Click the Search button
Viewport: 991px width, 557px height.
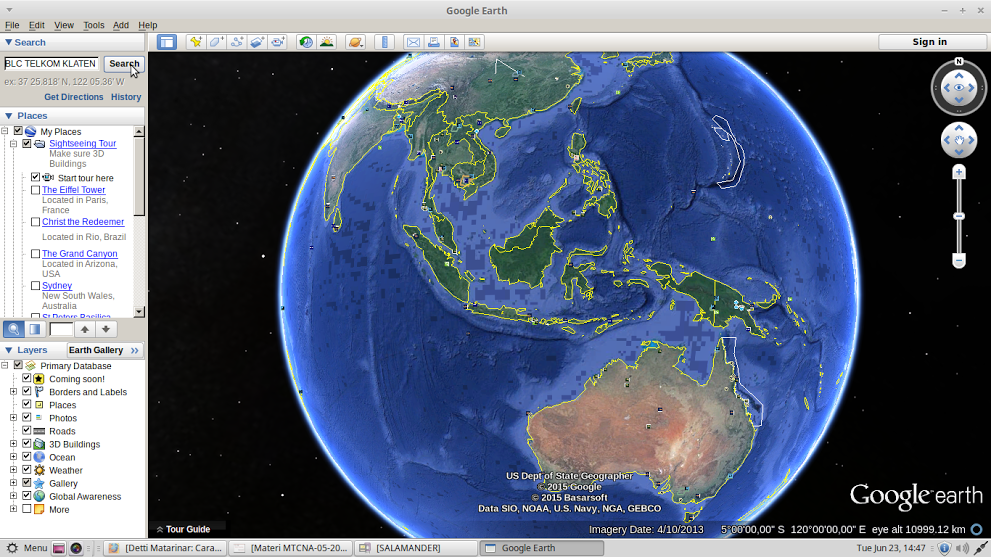pos(124,64)
